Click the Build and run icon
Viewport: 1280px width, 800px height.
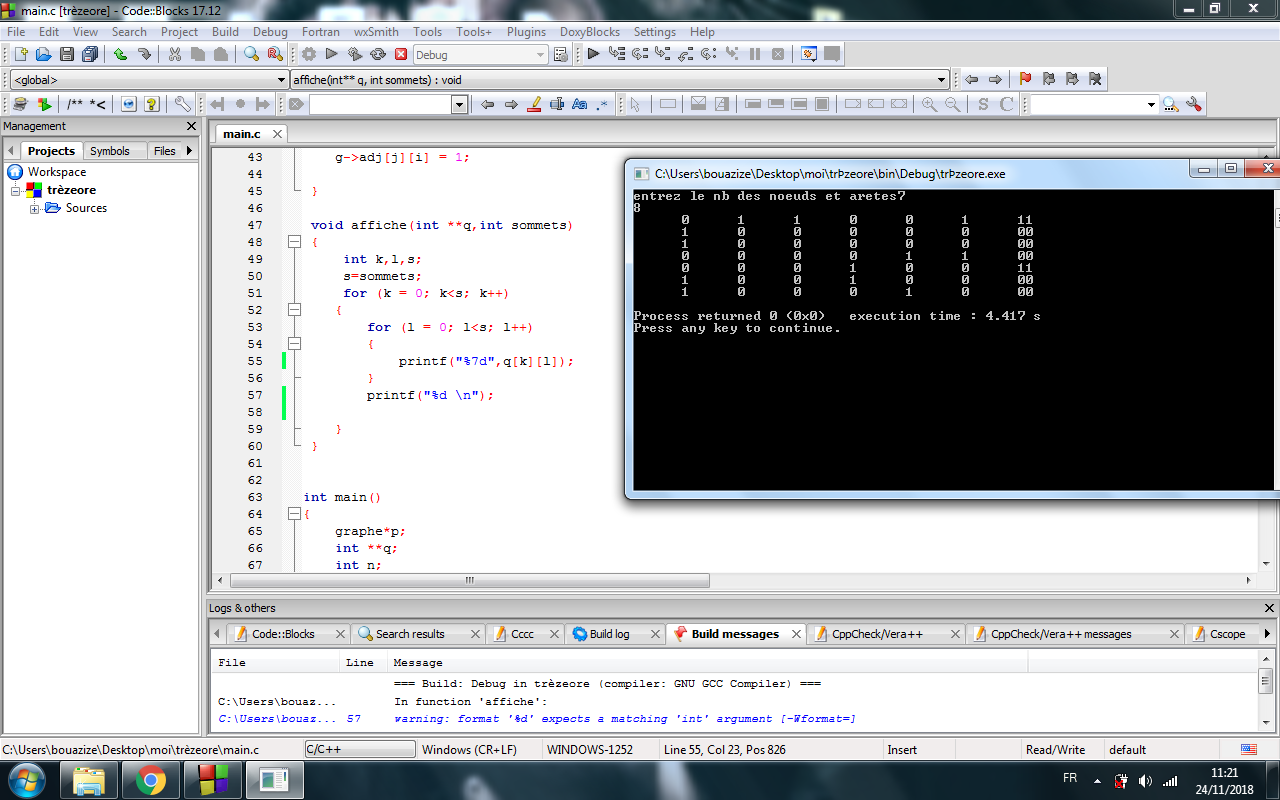pyautogui.click(x=355, y=54)
